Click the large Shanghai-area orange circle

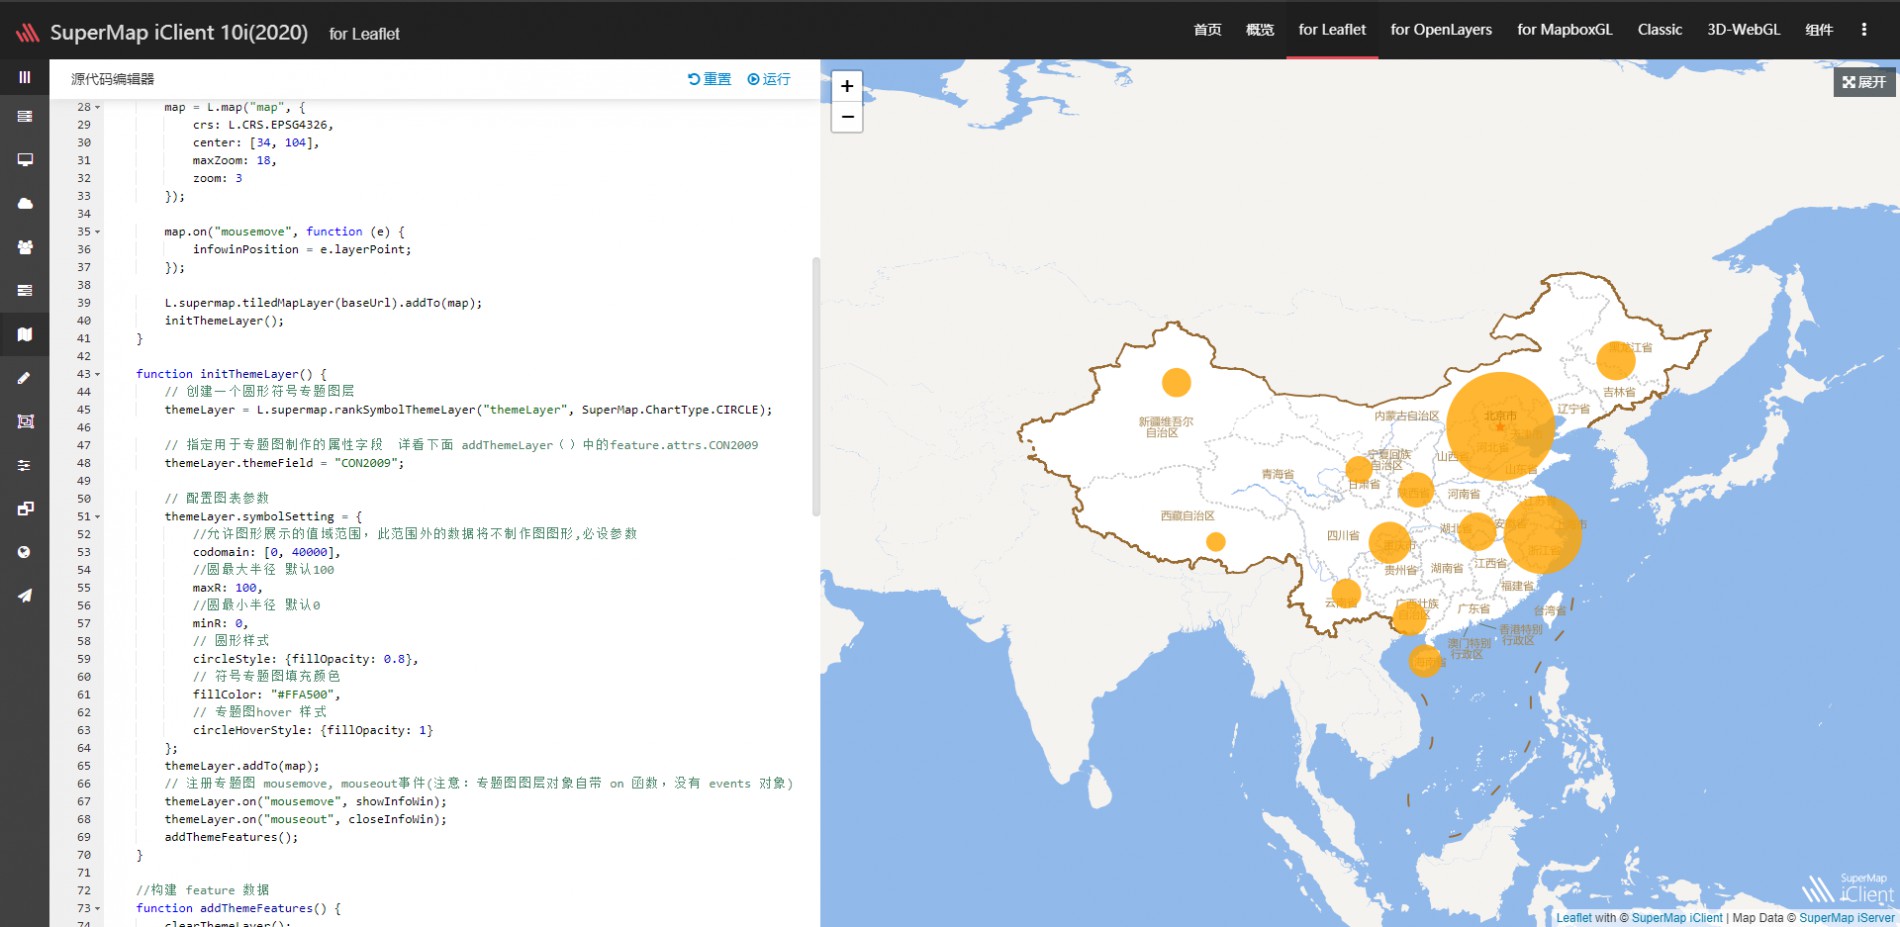pyautogui.click(x=1542, y=533)
